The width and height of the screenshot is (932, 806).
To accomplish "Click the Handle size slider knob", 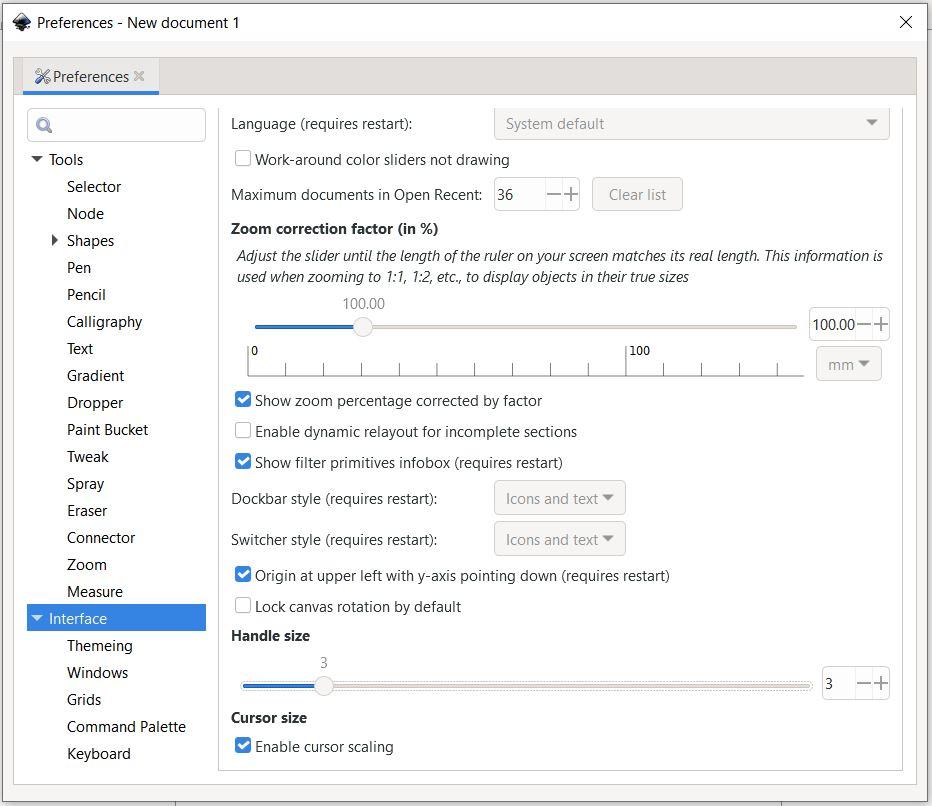I will [x=323, y=686].
